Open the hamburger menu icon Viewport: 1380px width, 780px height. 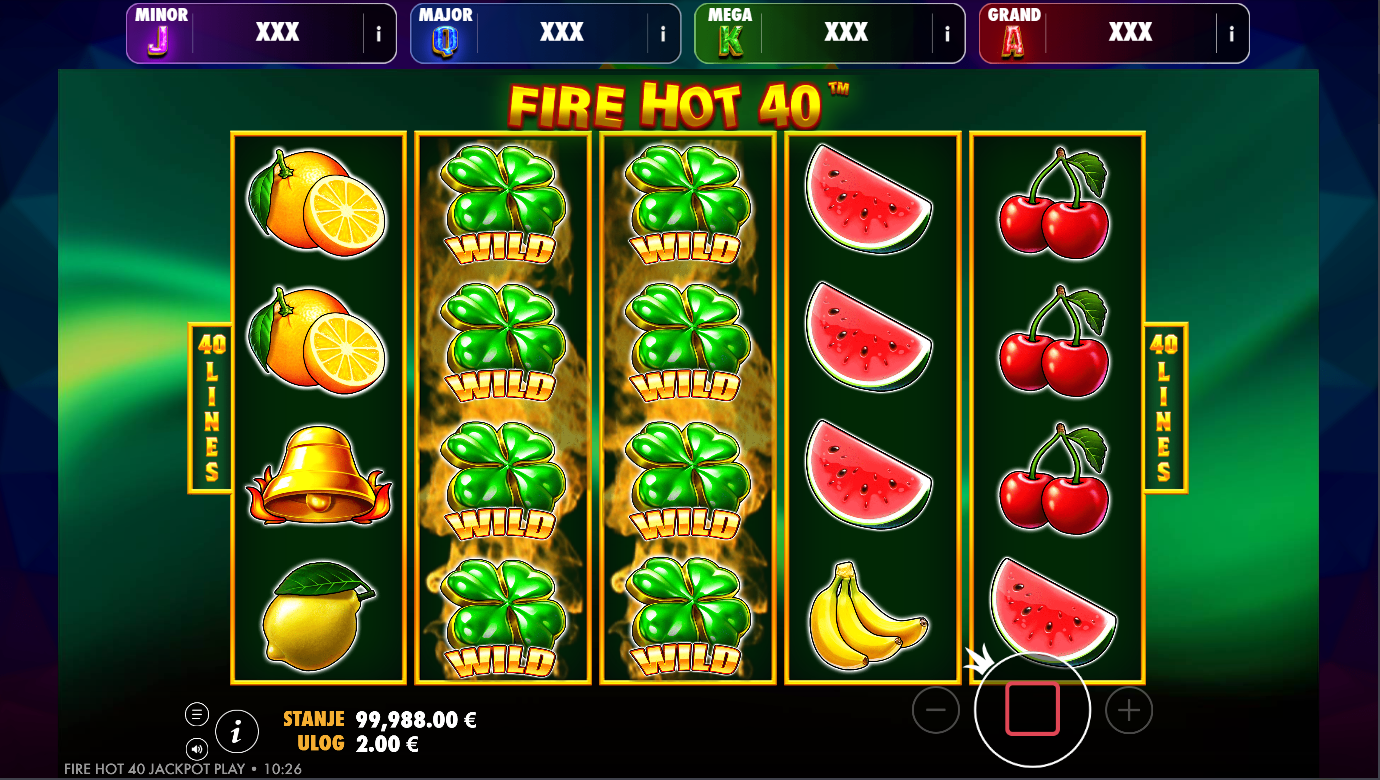(197, 714)
